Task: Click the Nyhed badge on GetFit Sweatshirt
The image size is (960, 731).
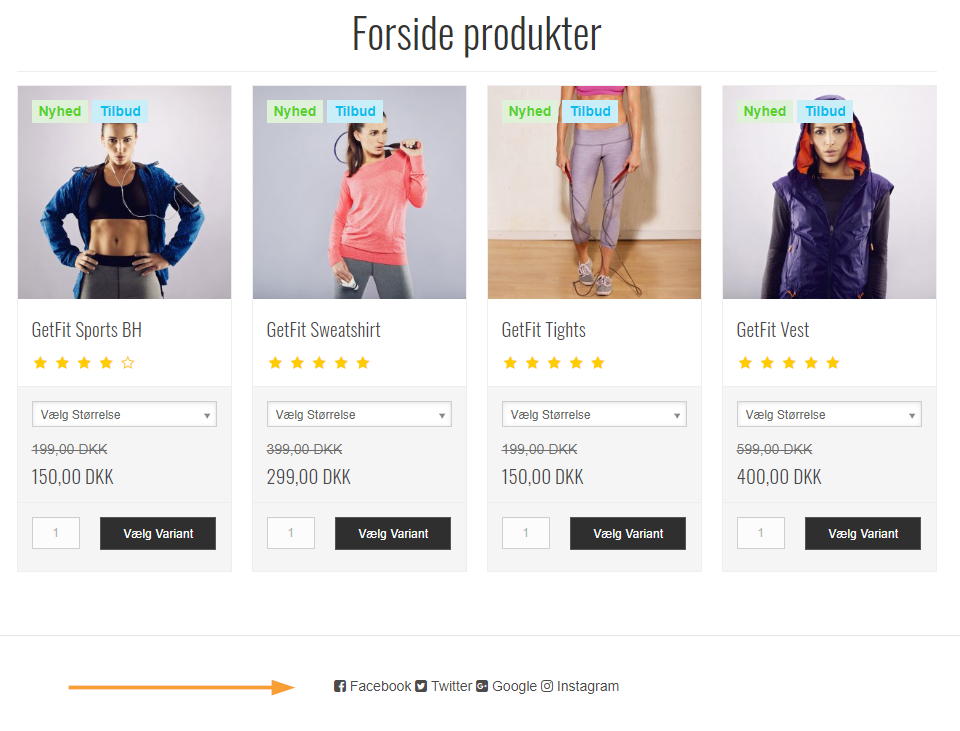Action: coord(294,111)
